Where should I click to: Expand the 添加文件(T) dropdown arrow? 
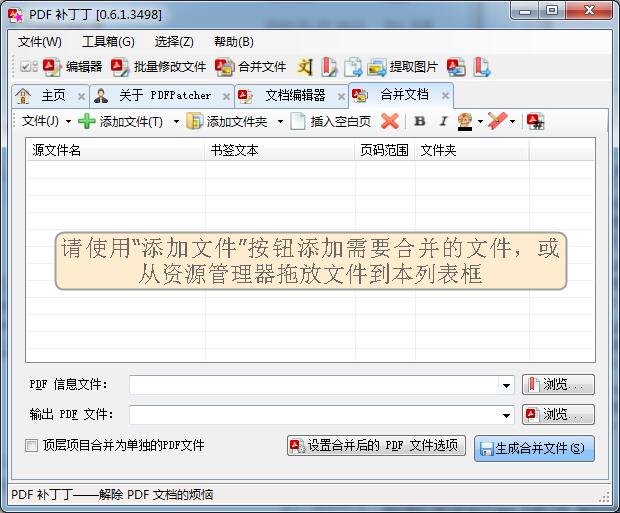click(176, 121)
